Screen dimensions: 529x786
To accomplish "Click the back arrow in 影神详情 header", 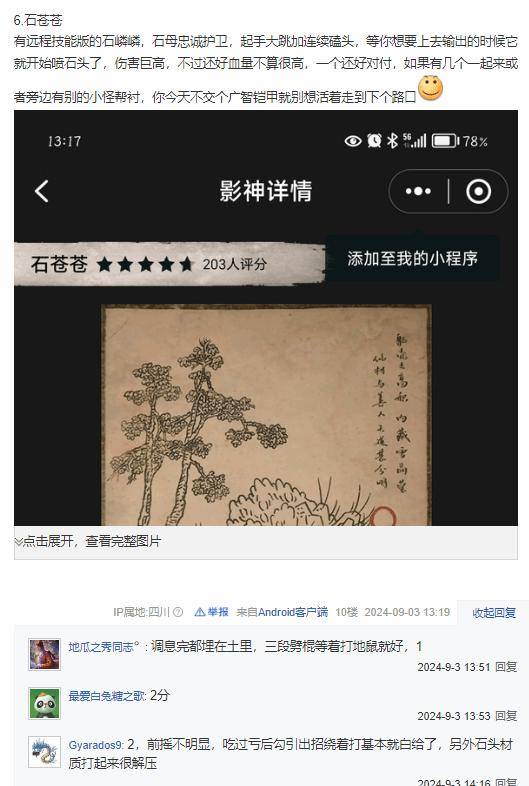I will [x=42, y=191].
